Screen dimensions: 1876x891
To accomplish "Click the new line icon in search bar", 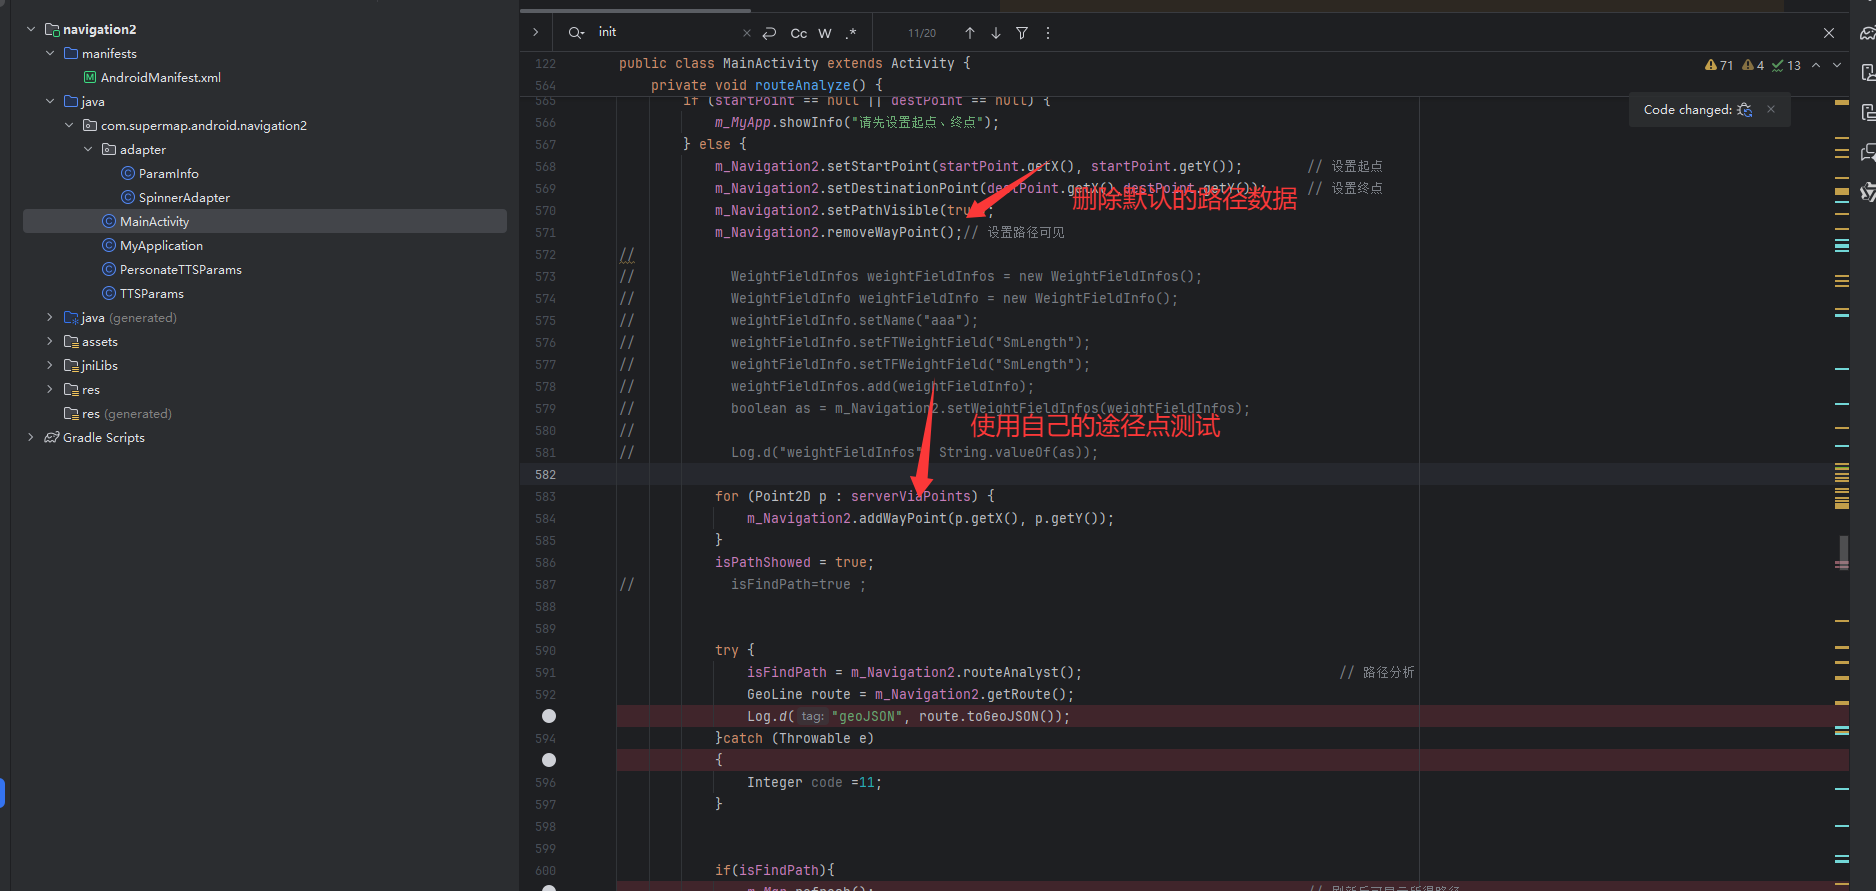I will pos(769,33).
